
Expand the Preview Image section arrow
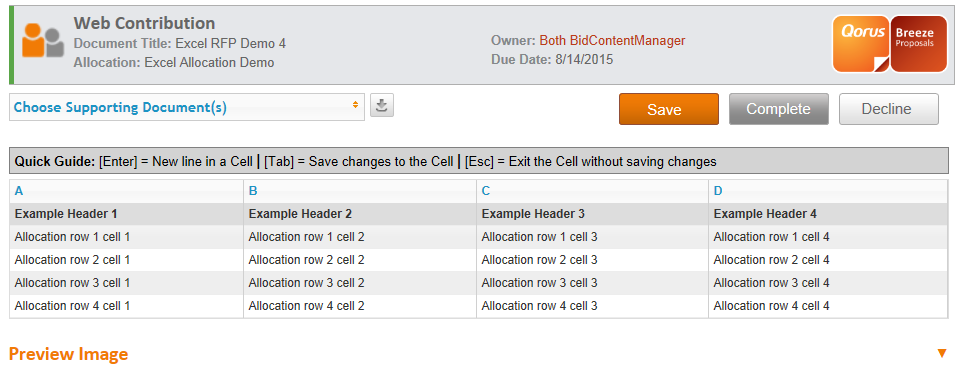pos(942,353)
